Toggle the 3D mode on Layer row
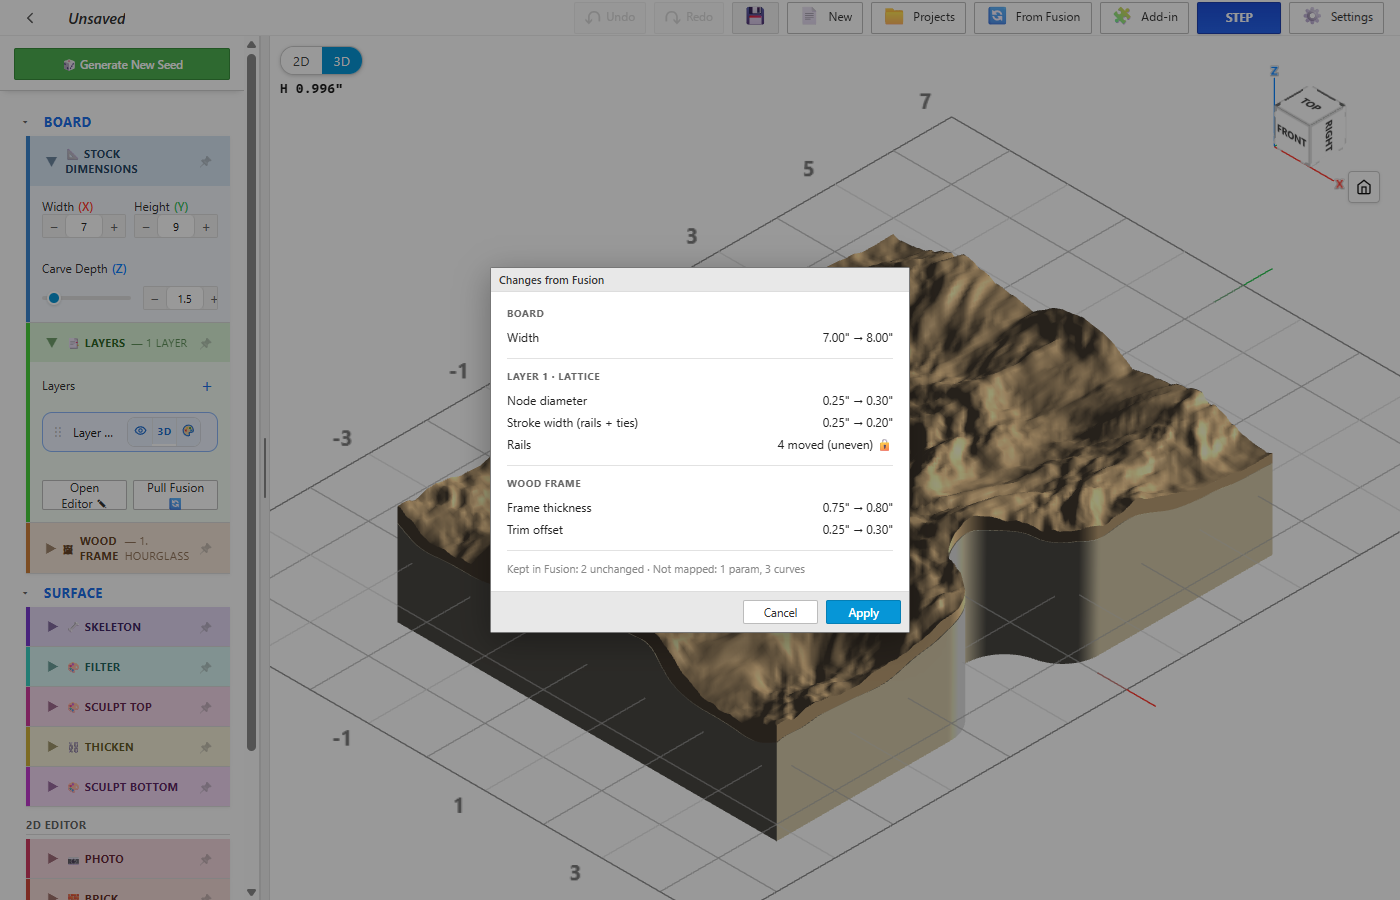 click(x=164, y=432)
